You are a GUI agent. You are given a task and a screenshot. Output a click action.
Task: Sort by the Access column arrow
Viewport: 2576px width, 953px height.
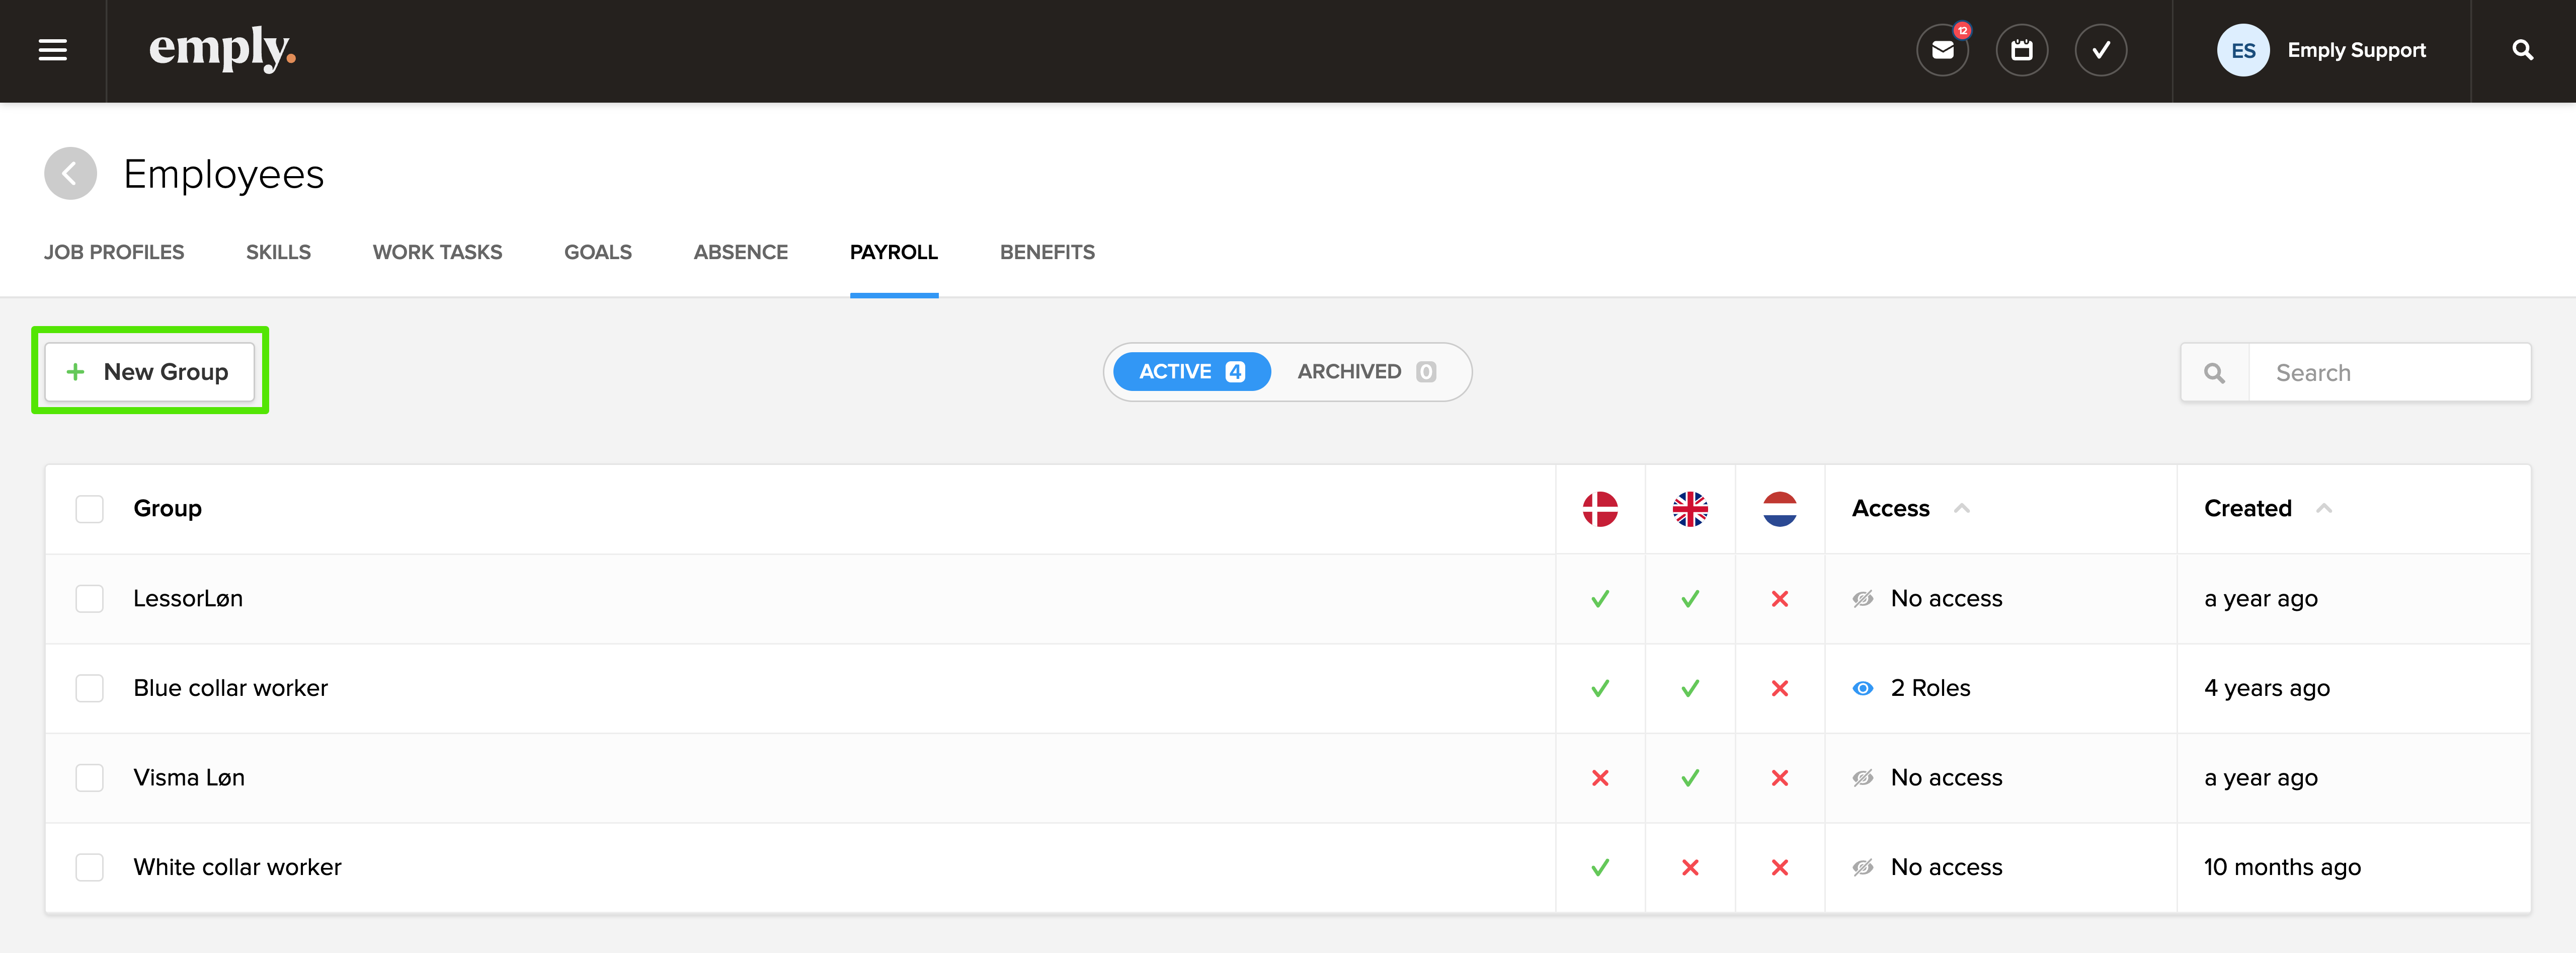1962,509
